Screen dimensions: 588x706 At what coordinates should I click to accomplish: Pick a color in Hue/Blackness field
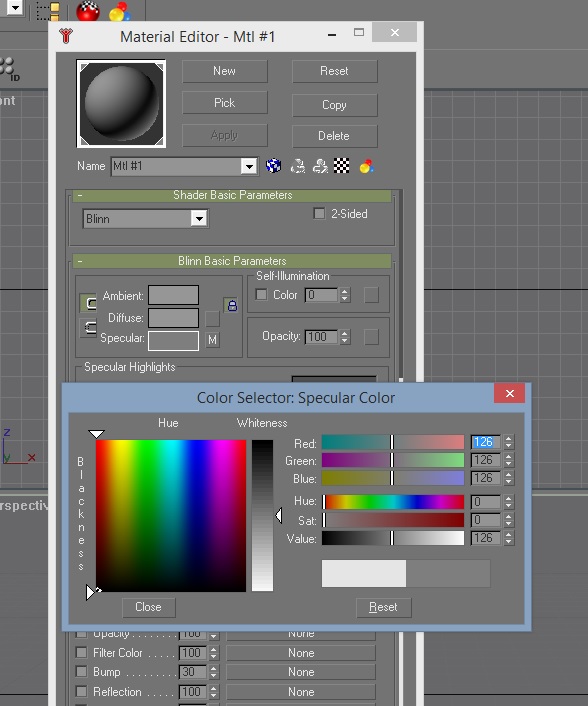(x=171, y=516)
